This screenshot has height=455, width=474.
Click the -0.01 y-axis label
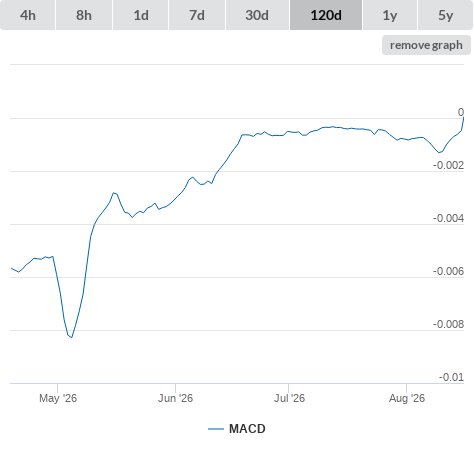tap(451, 377)
